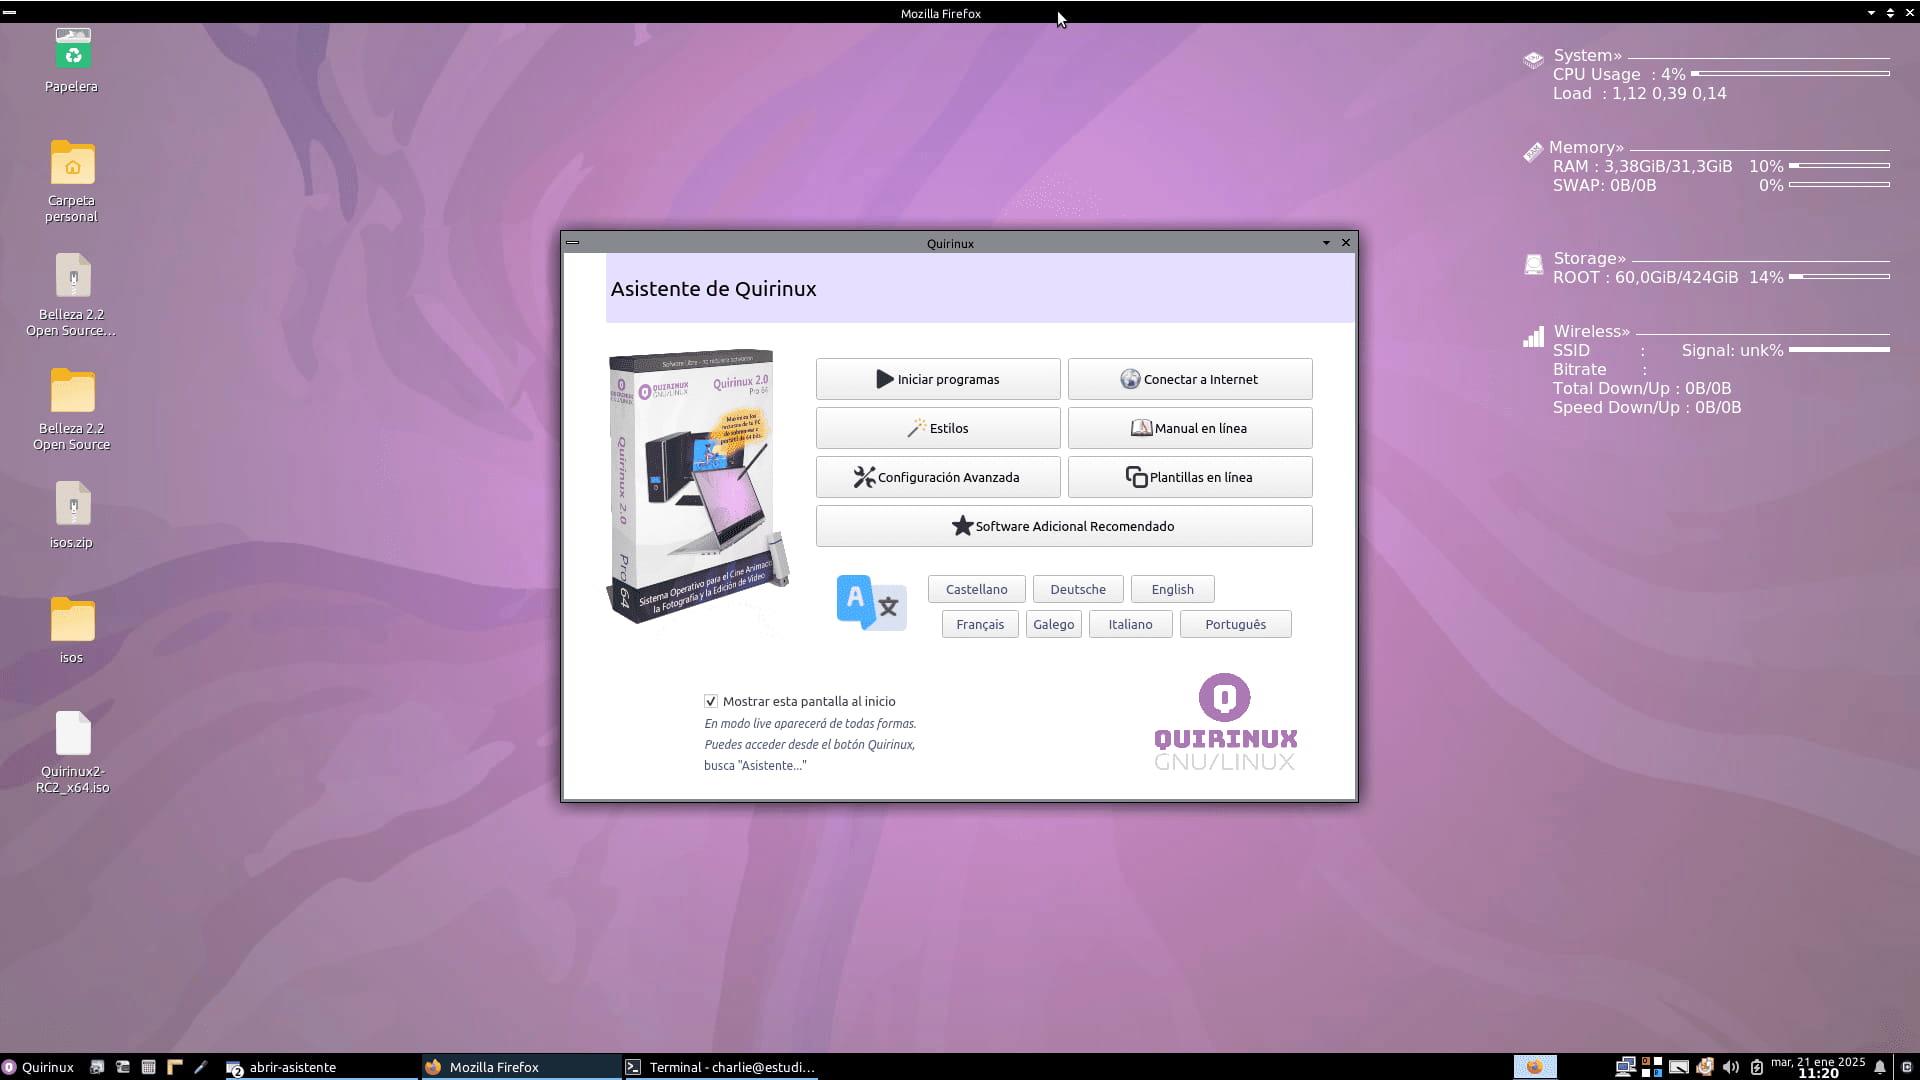Click the Iniciar programas button

click(x=938, y=379)
